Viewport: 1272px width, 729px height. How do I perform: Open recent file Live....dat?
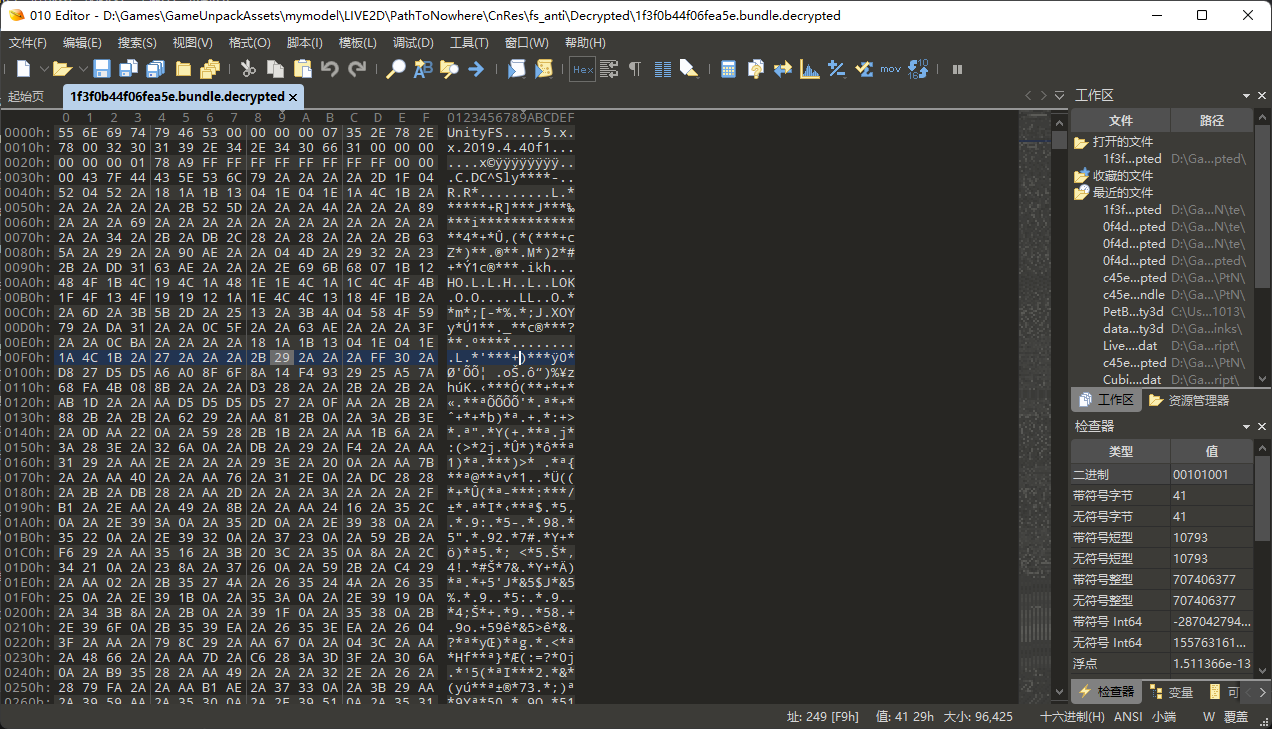tap(1132, 346)
